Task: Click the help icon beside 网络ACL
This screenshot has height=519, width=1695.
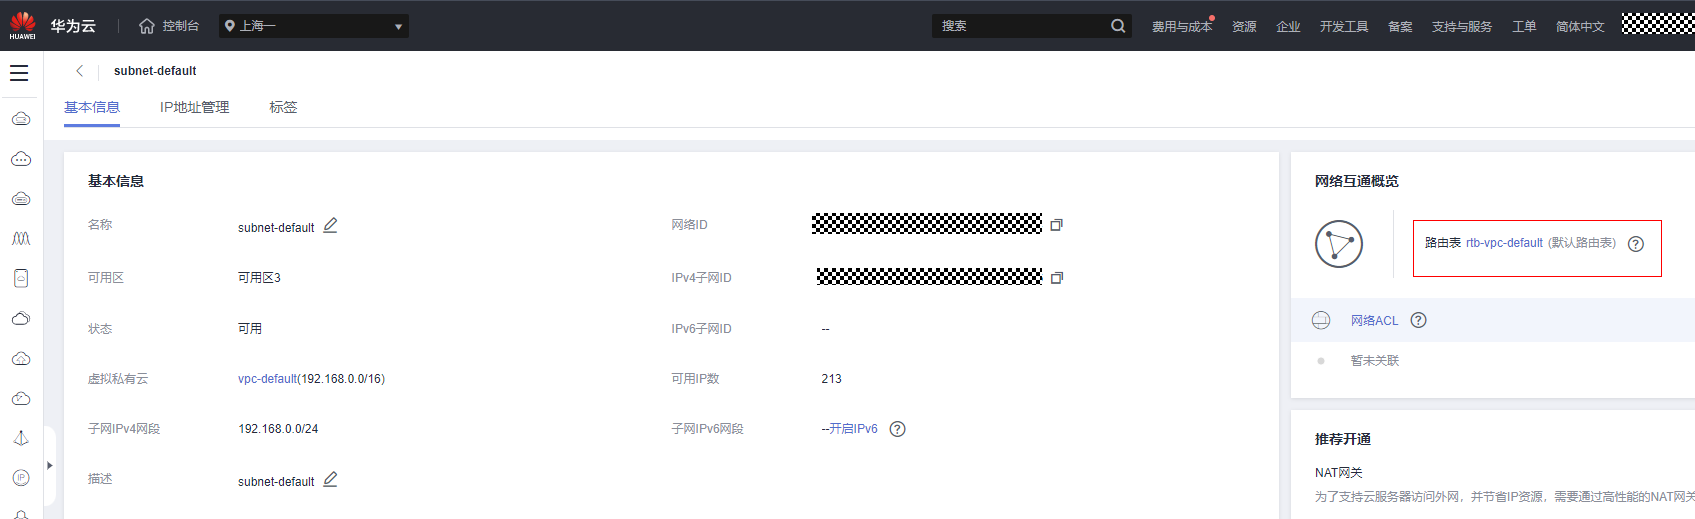Action: [x=1418, y=320]
